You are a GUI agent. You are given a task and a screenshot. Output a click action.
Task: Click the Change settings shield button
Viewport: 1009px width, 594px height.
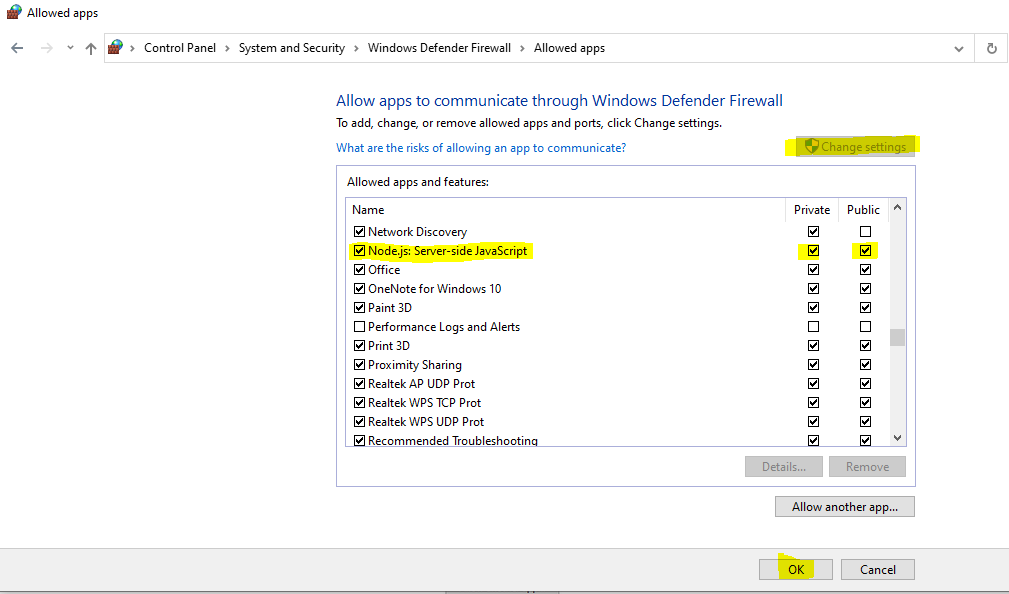tap(855, 147)
